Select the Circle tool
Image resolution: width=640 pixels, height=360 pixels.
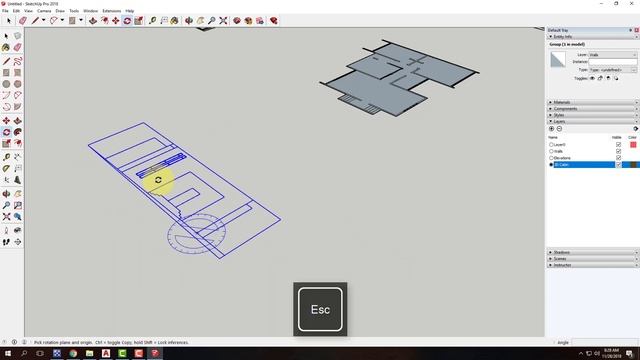[6, 84]
